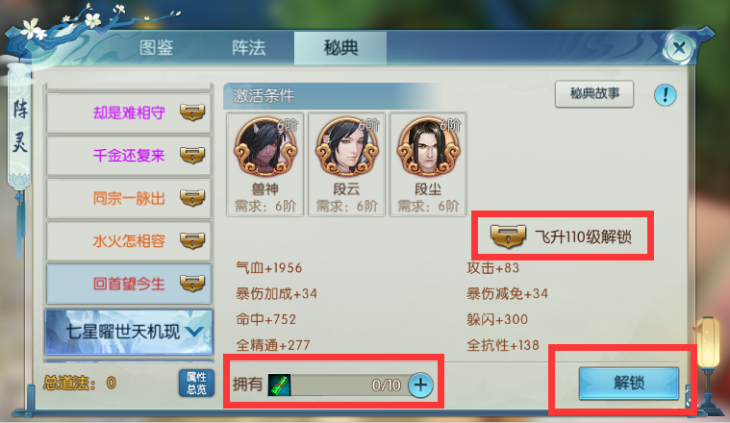Click the lock icon on 水火怎相容

(x=192, y=241)
